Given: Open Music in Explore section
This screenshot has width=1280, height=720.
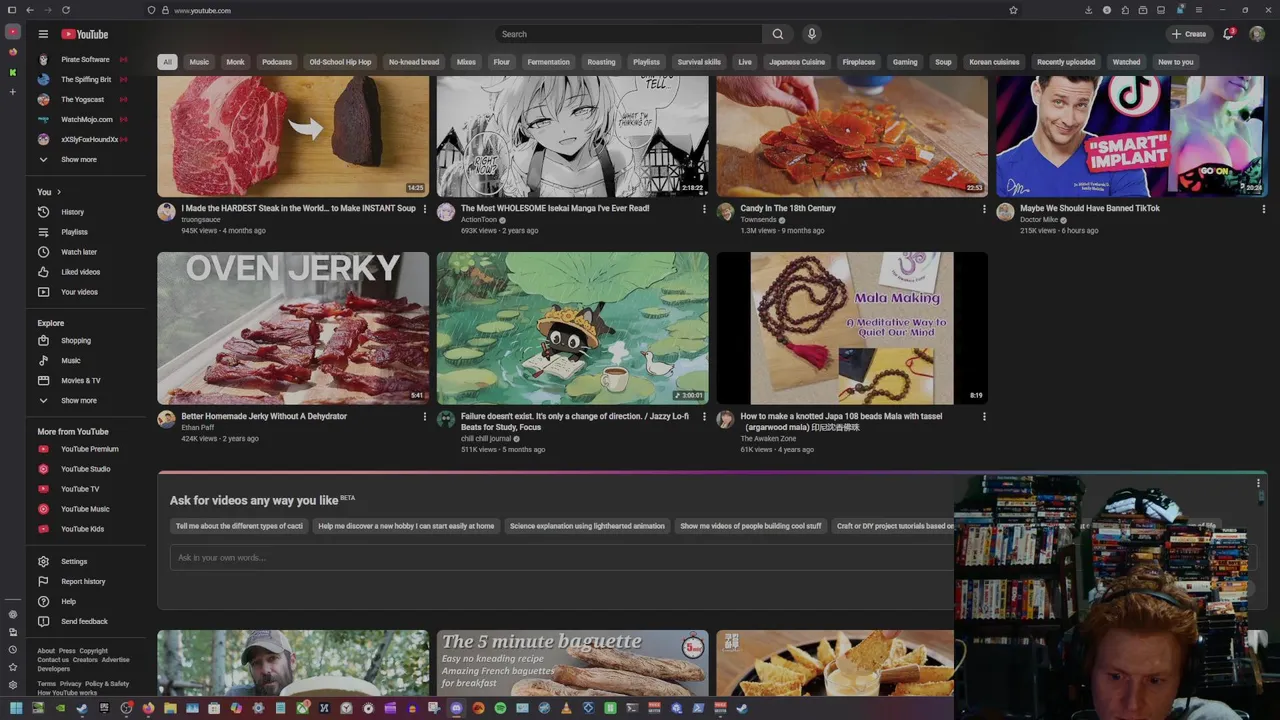Looking at the screenshot, I should tap(70, 361).
